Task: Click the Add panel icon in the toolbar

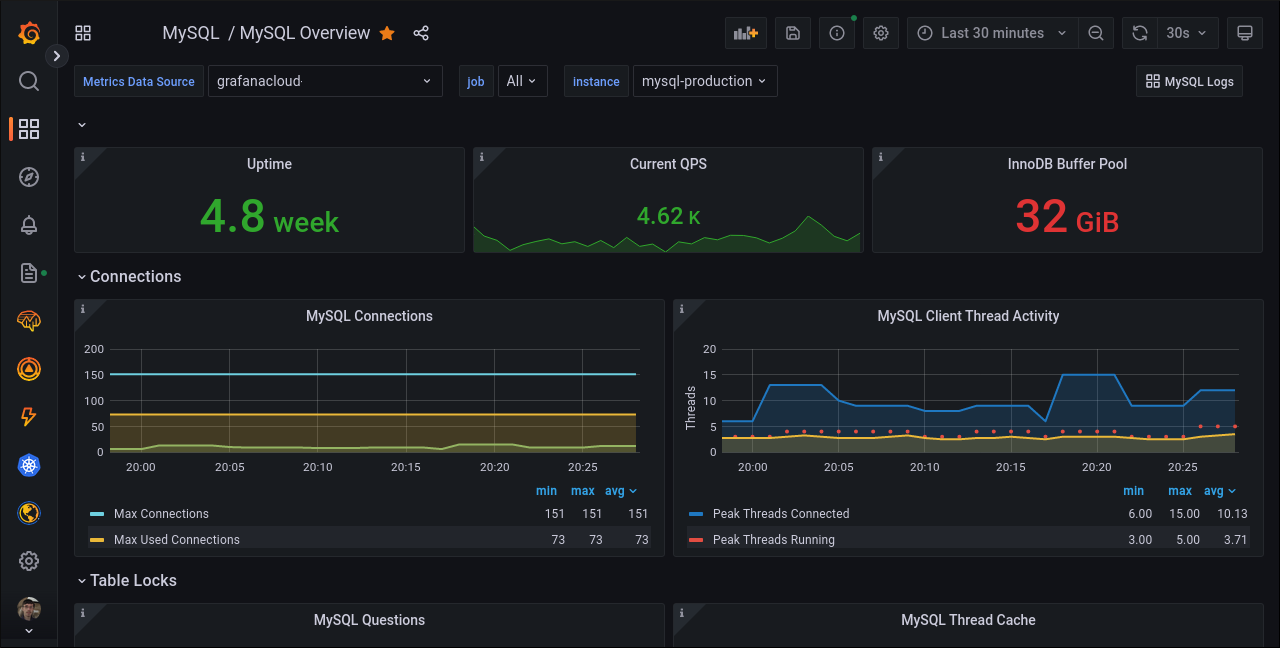Action: pyautogui.click(x=745, y=32)
